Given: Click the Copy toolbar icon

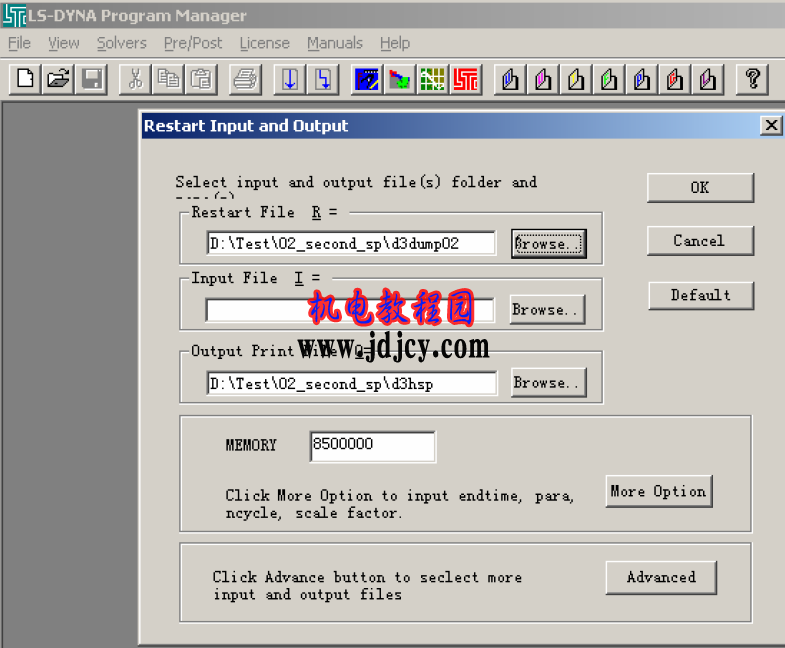Looking at the screenshot, I should pos(169,79).
